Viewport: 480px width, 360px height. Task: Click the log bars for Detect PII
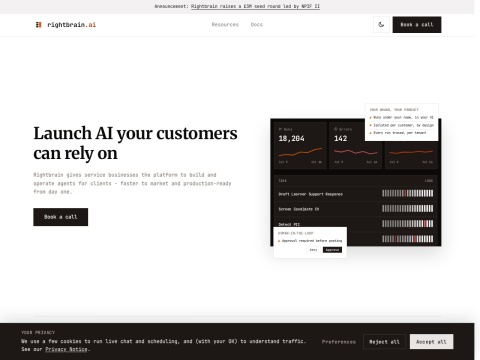point(408,224)
